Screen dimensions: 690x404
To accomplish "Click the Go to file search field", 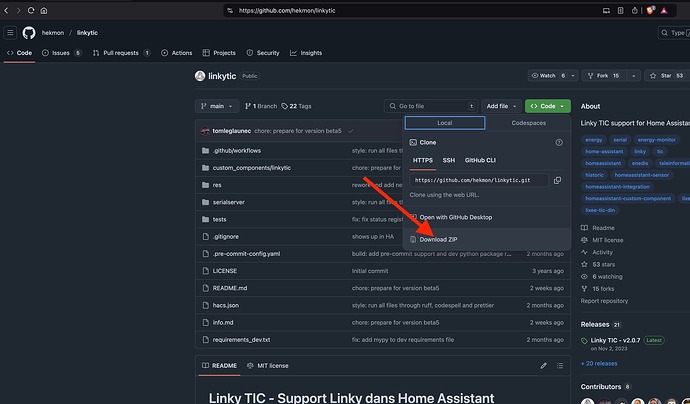I will click(431, 106).
